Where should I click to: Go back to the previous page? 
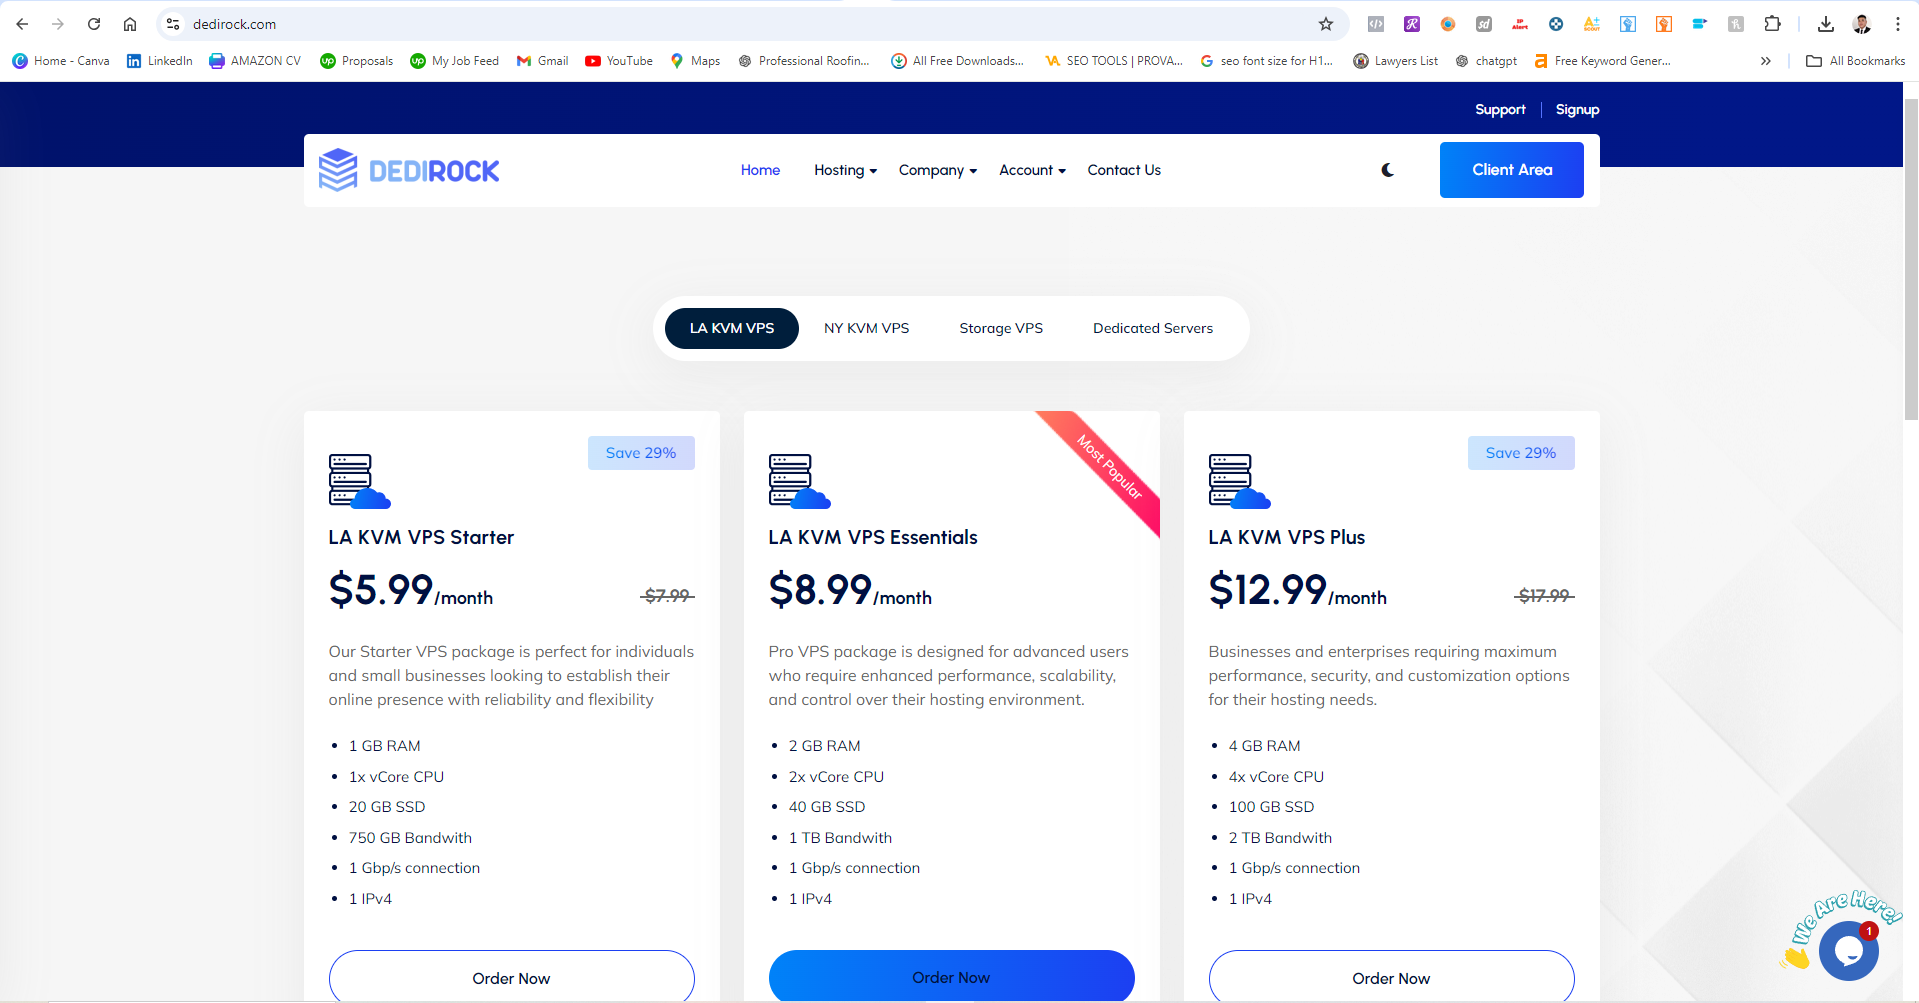[22, 24]
